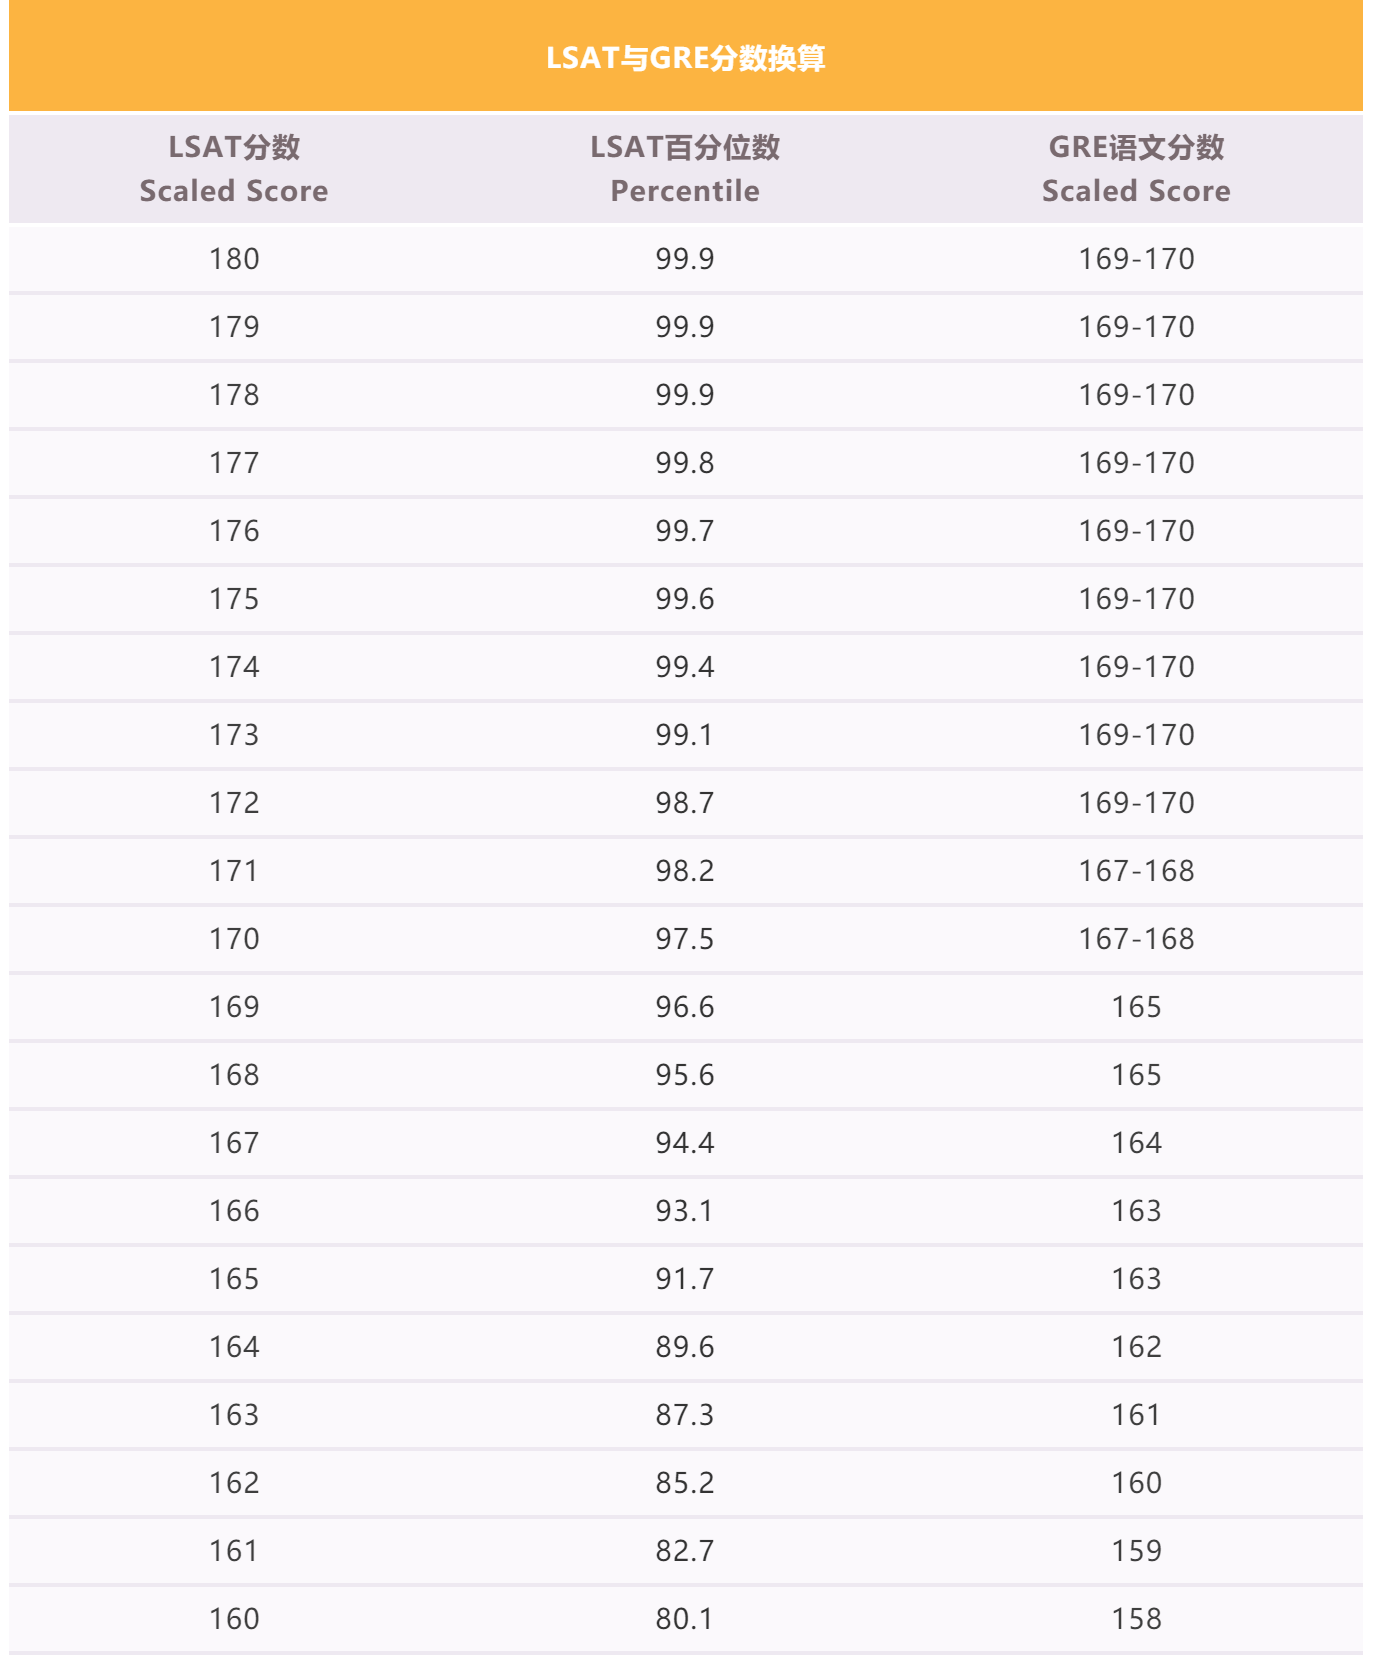The image size is (1386, 1674).
Task: Click the percentile value 99.7
Action: 685,531
